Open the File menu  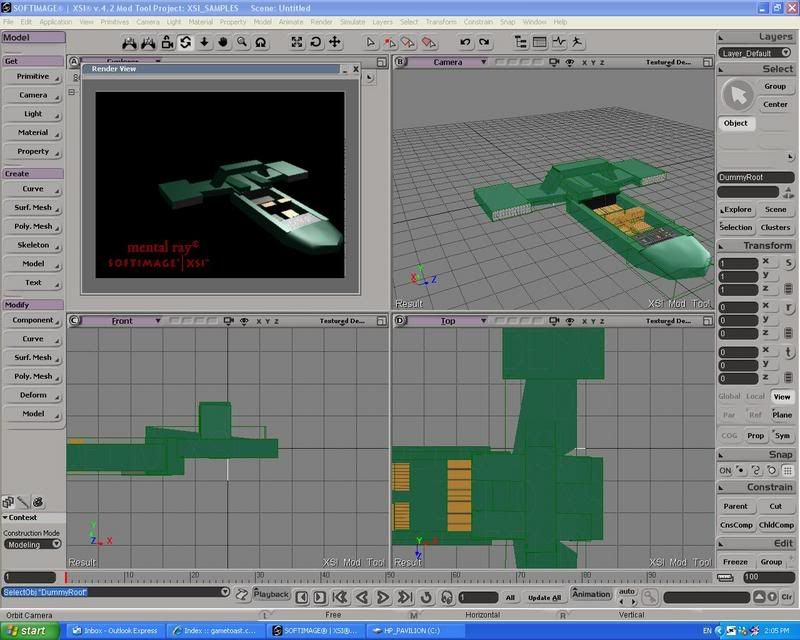click(x=8, y=22)
